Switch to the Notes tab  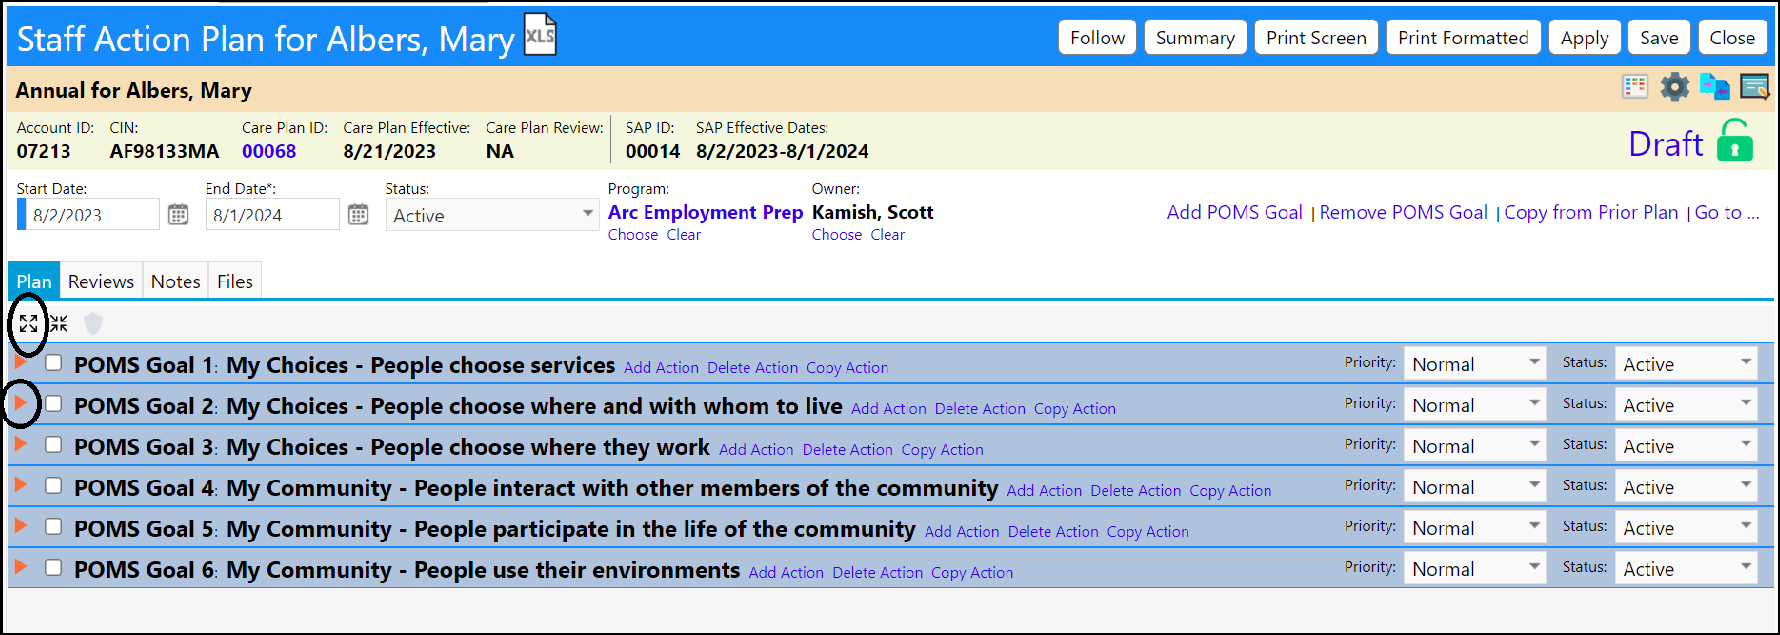[x=176, y=281]
